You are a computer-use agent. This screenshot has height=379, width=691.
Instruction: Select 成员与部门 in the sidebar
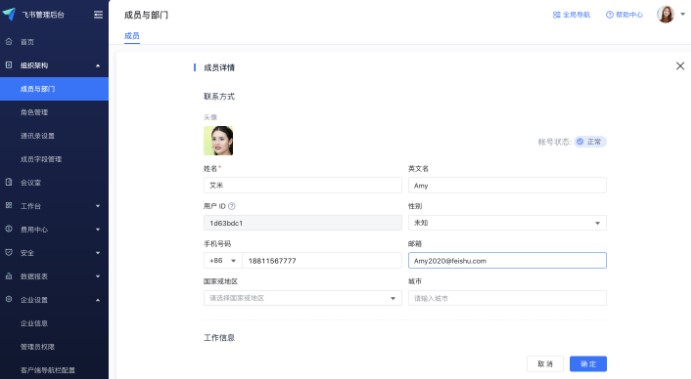point(54,89)
